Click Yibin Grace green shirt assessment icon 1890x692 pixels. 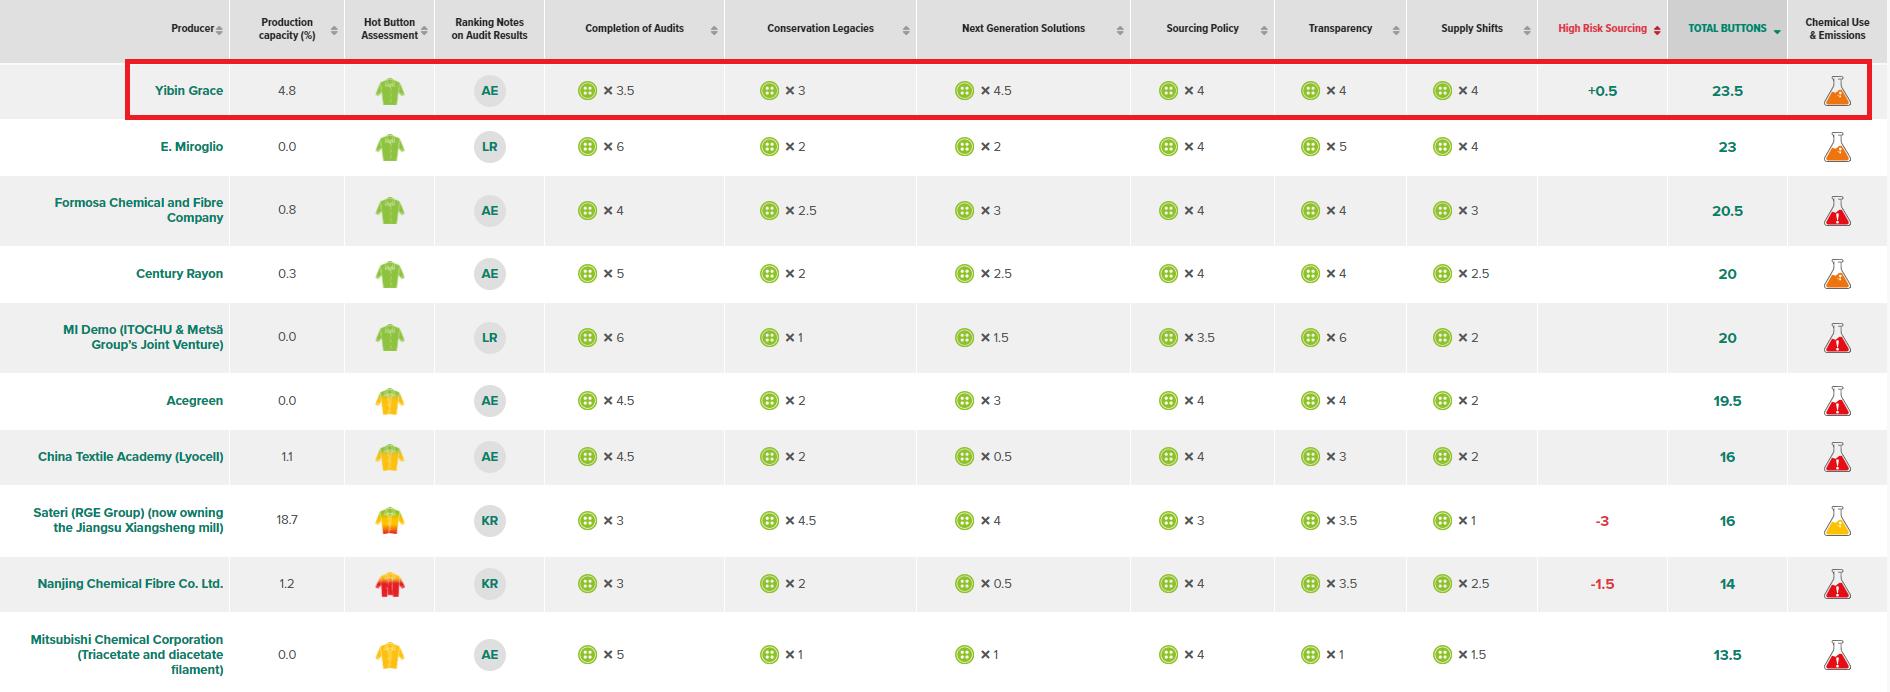[x=389, y=91]
